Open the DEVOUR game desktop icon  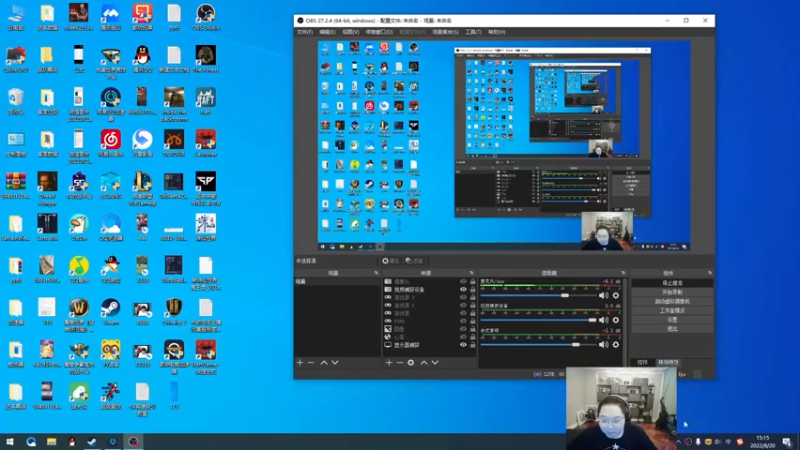click(174, 143)
